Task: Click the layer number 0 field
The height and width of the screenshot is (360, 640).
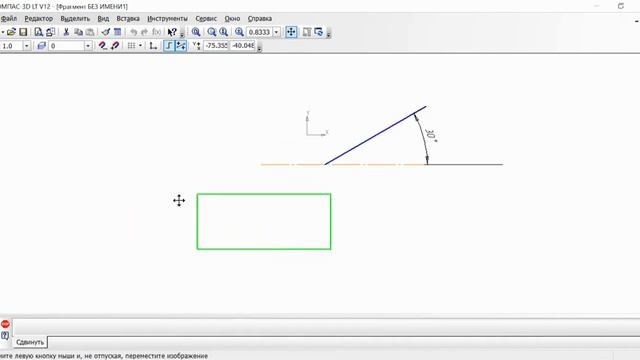Action: click(67, 46)
